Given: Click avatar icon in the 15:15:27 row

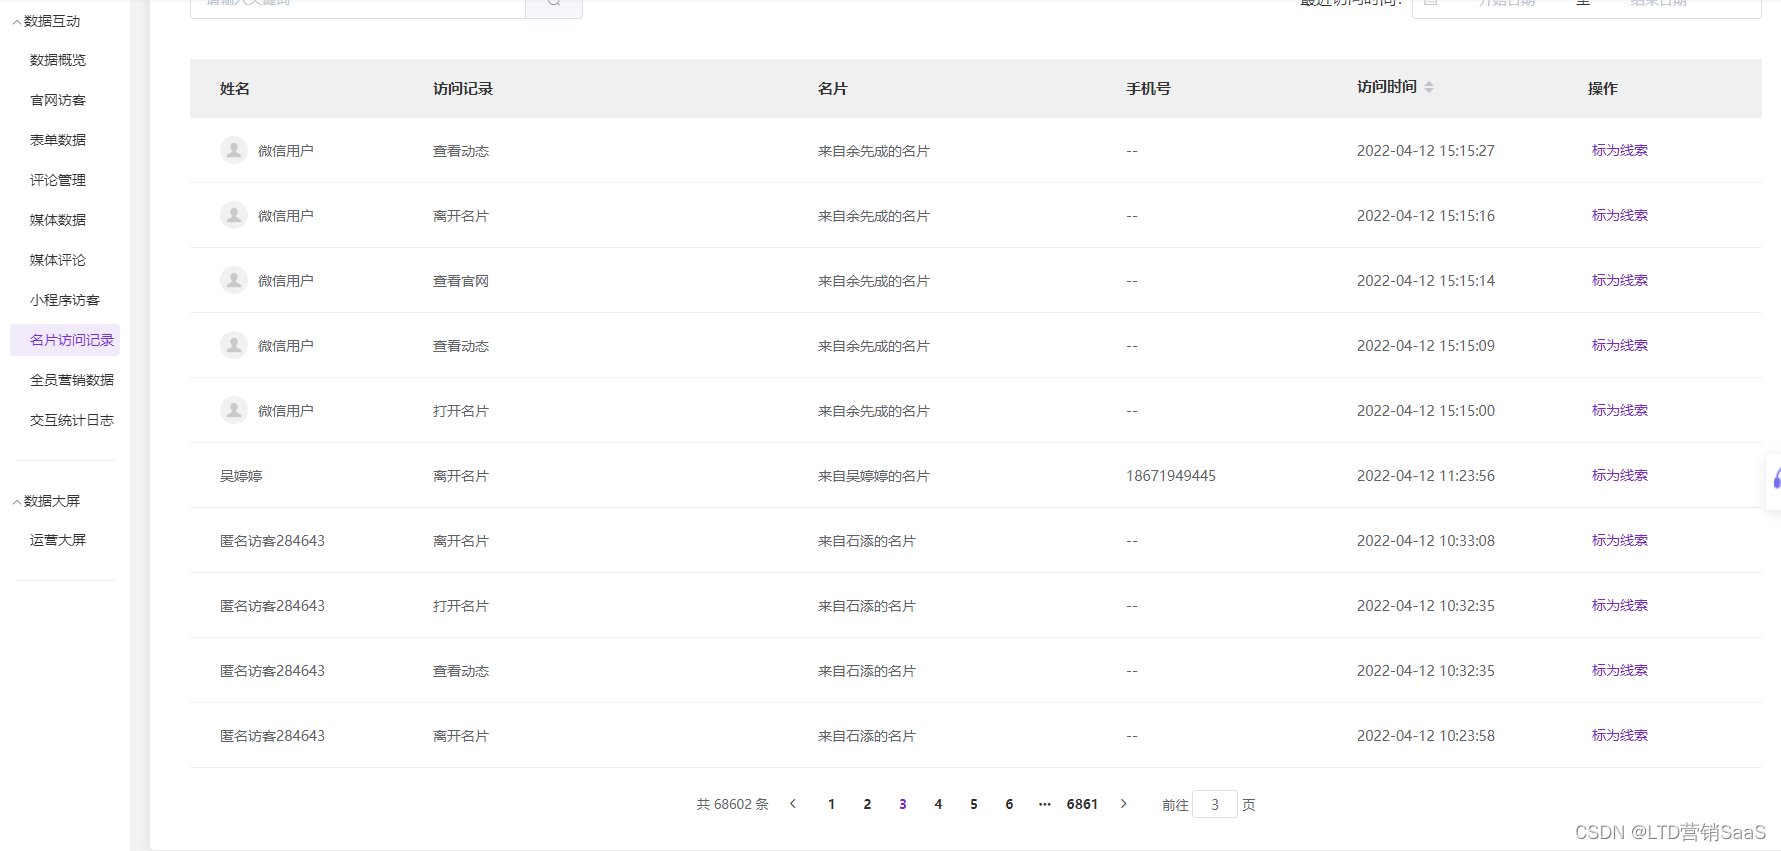Looking at the screenshot, I should [234, 150].
